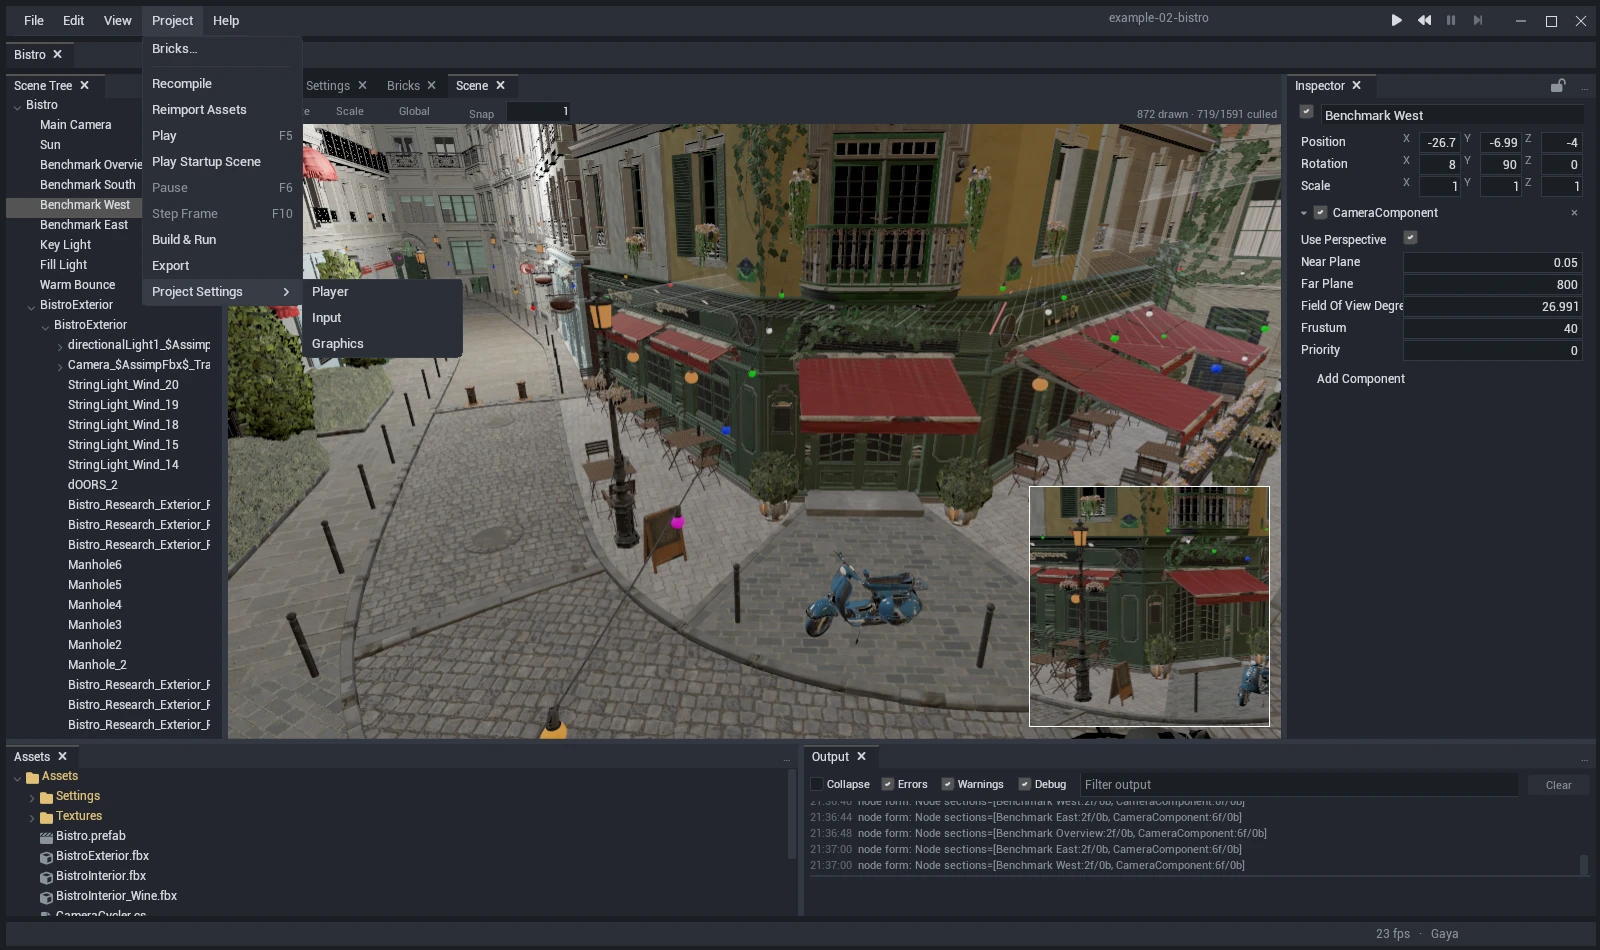Close the Output panel tab
This screenshot has width=1600, height=950.
point(862,757)
